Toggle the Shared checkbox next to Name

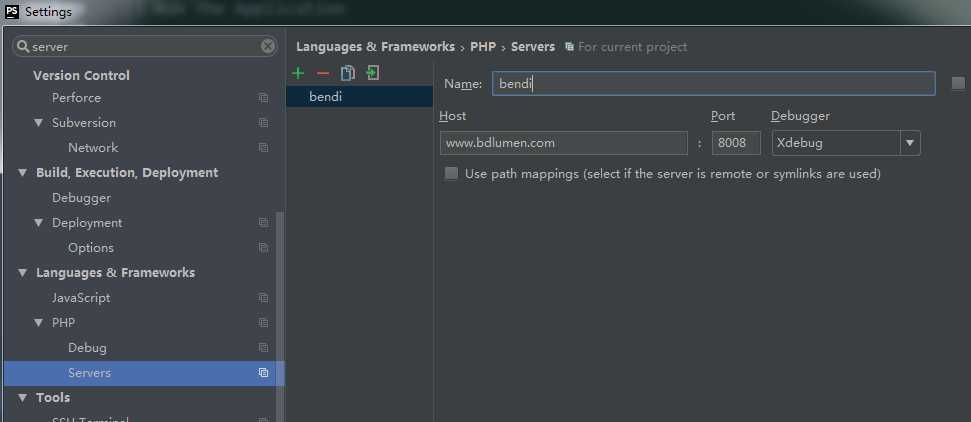tap(958, 83)
